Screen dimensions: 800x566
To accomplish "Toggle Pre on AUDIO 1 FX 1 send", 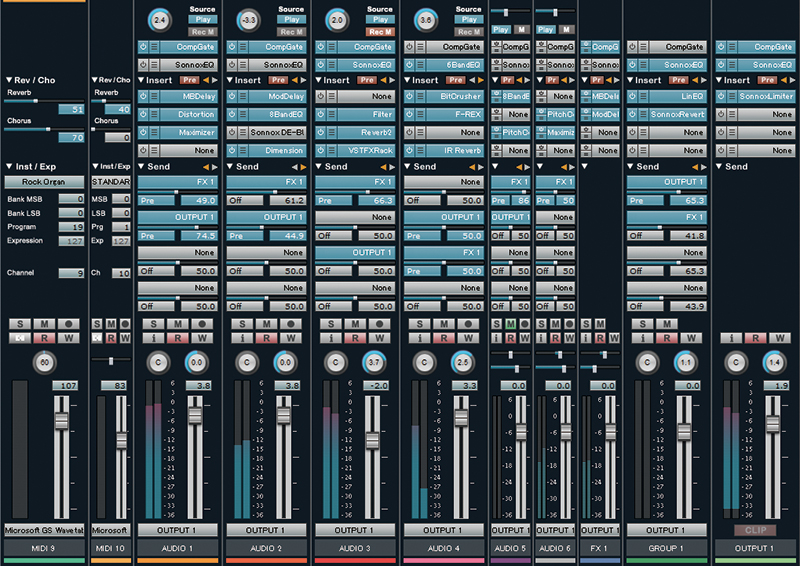I will tap(156, 201).
